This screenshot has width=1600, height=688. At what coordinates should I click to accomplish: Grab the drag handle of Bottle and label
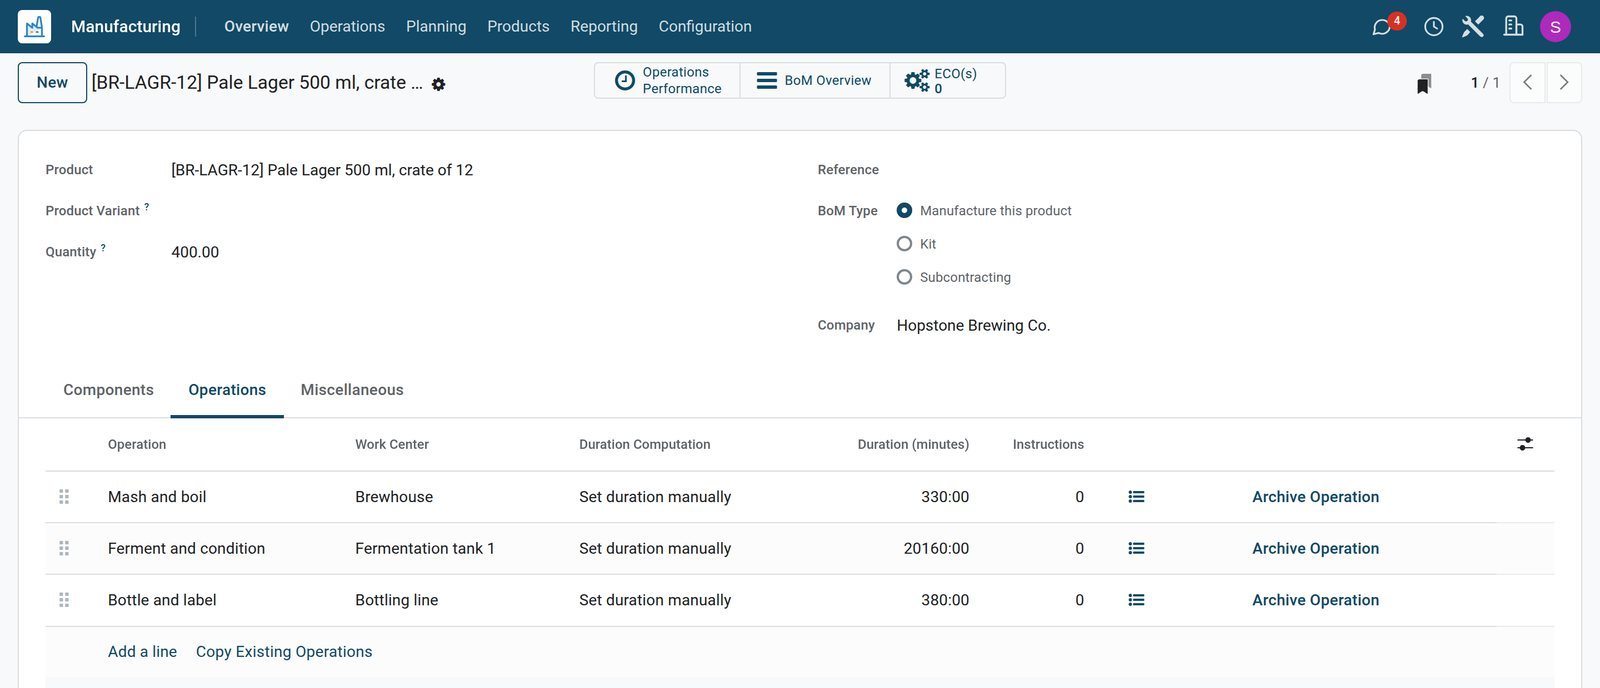coord(64,600)
